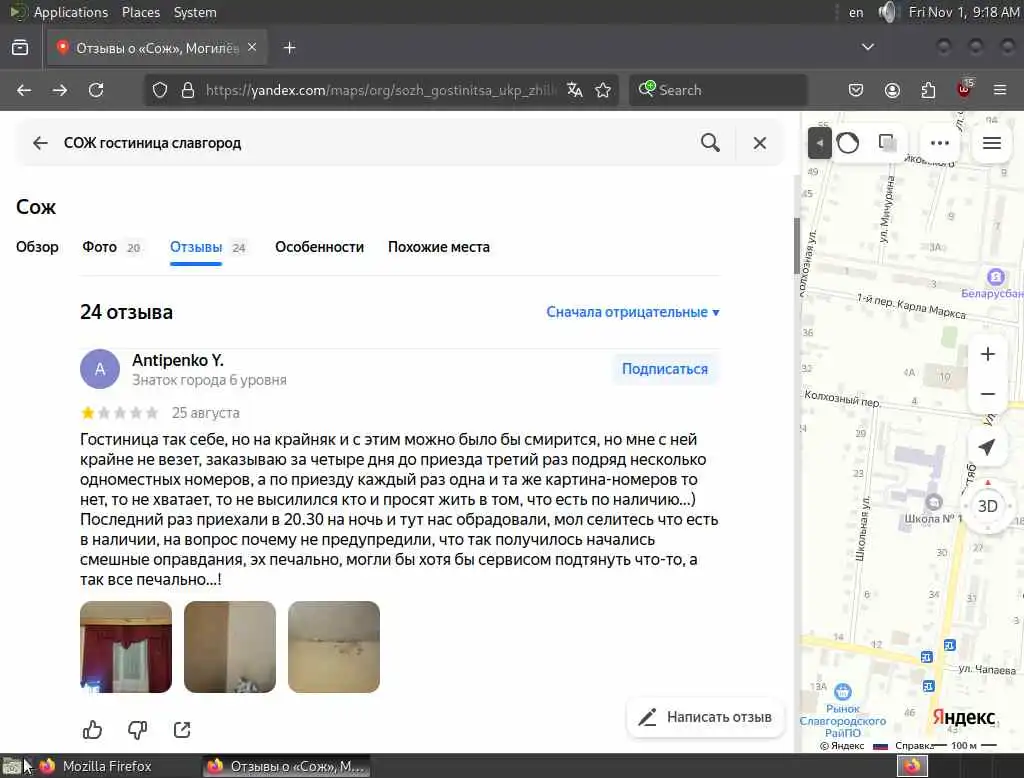Open the System menu
The image size is (1024, 778).
click(195, 12)
